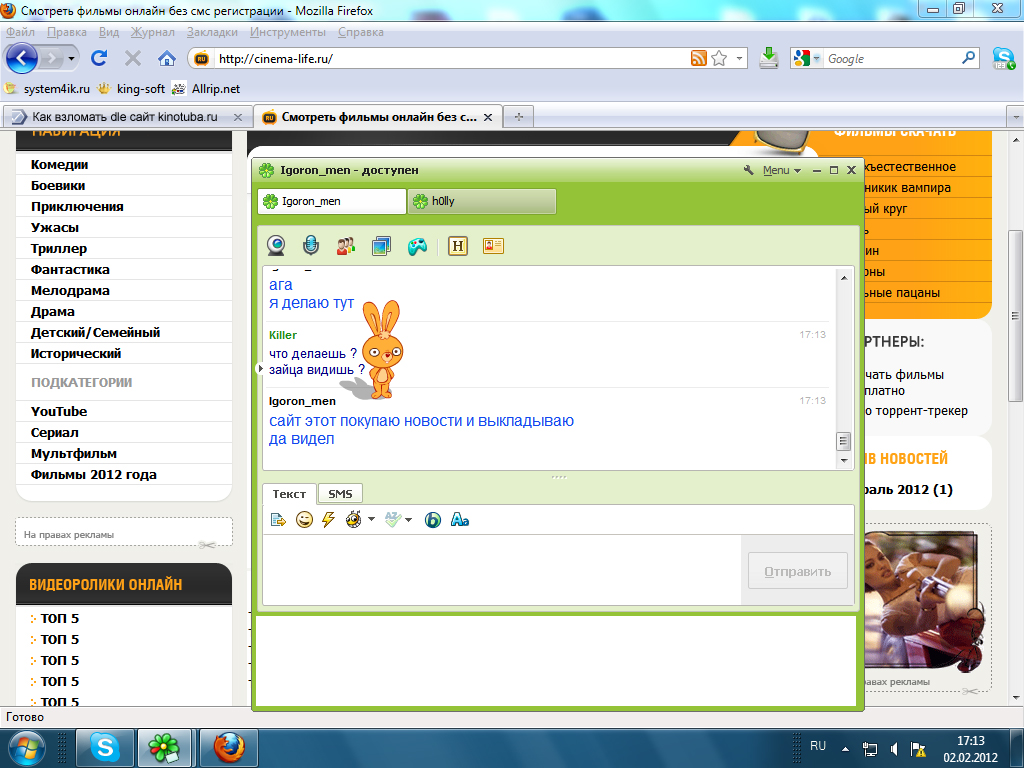This screenshot has width=1024, height=768.
Task: Open the system4ik.ru bookmark
Action: click(48, 89)
